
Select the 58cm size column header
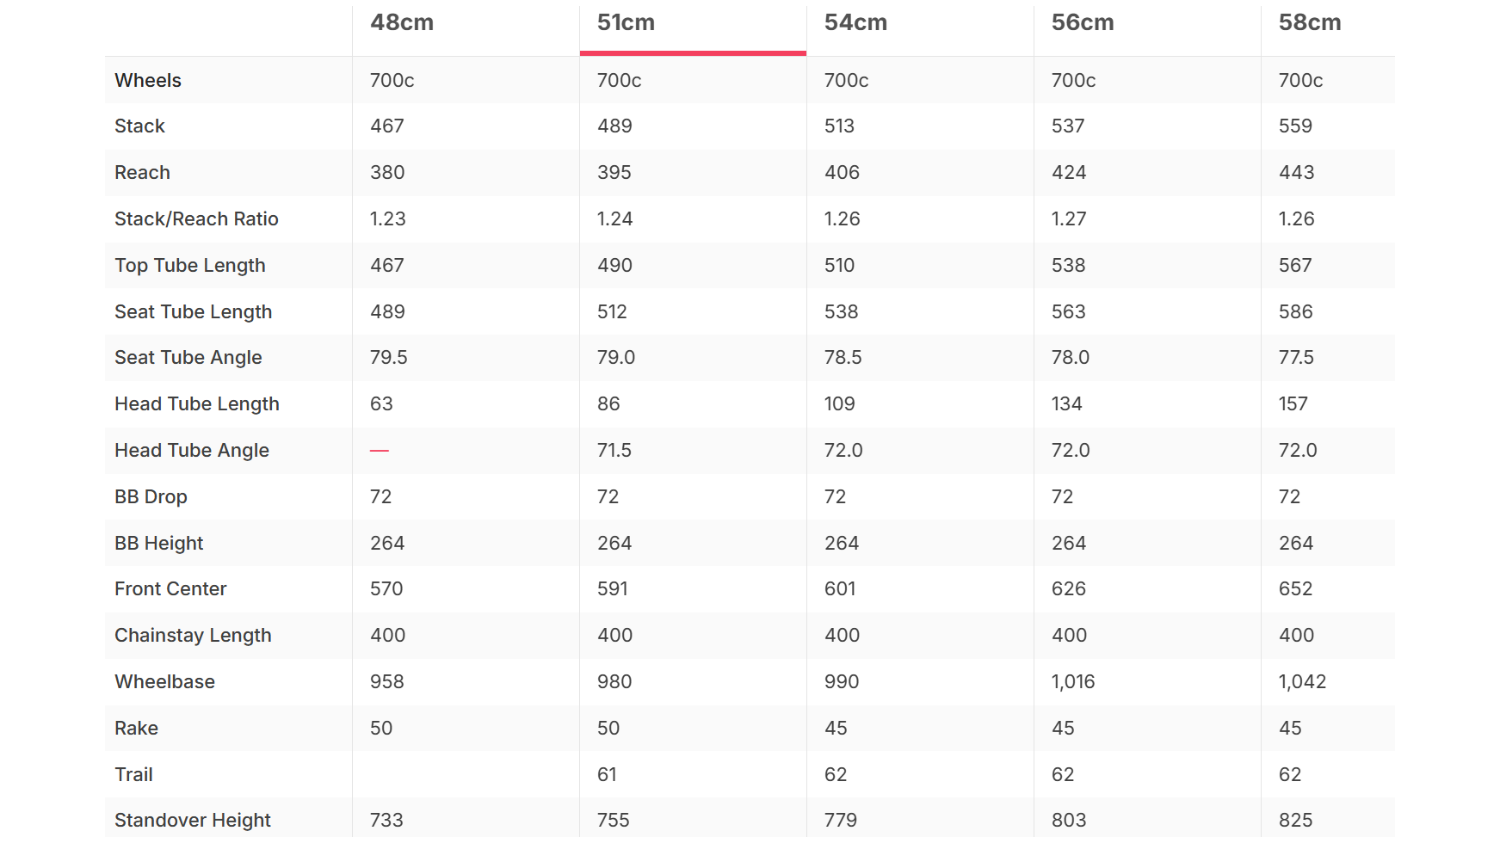[x=1310, y=23]
